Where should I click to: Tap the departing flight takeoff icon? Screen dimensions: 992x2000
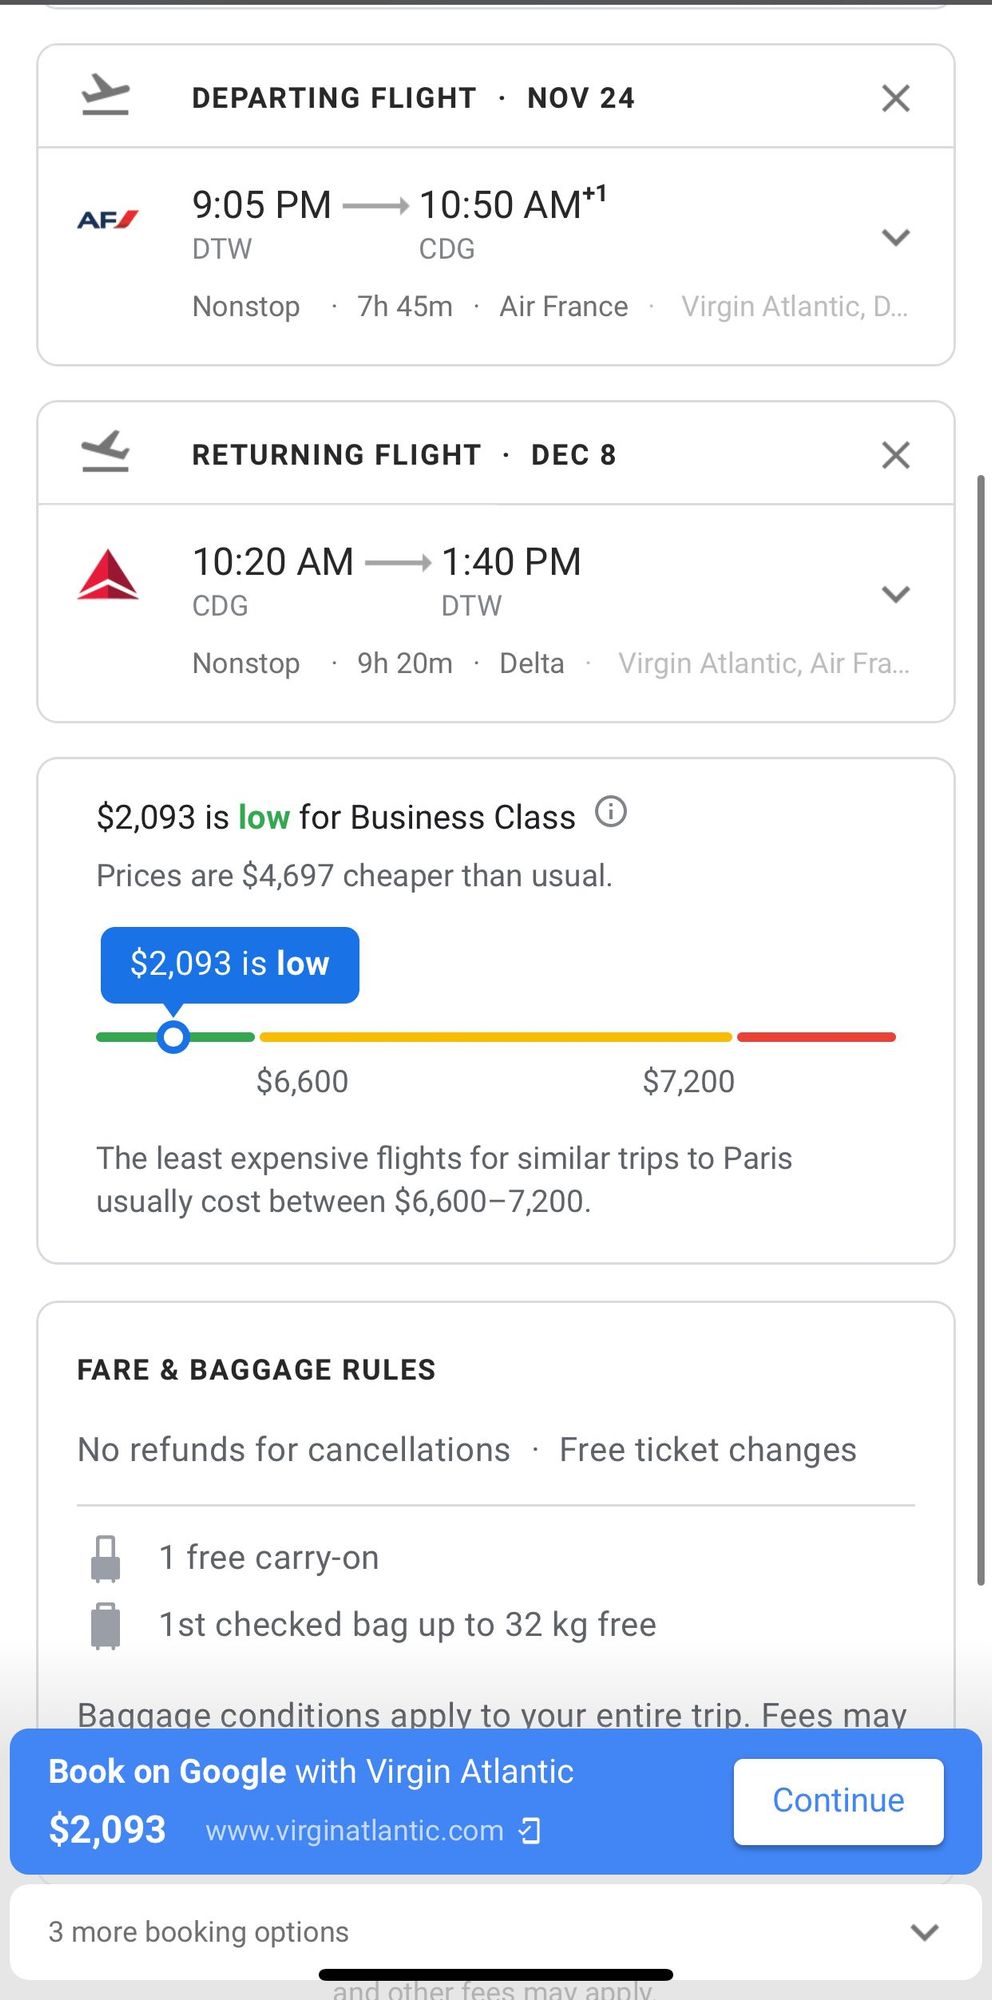[106, 96]
